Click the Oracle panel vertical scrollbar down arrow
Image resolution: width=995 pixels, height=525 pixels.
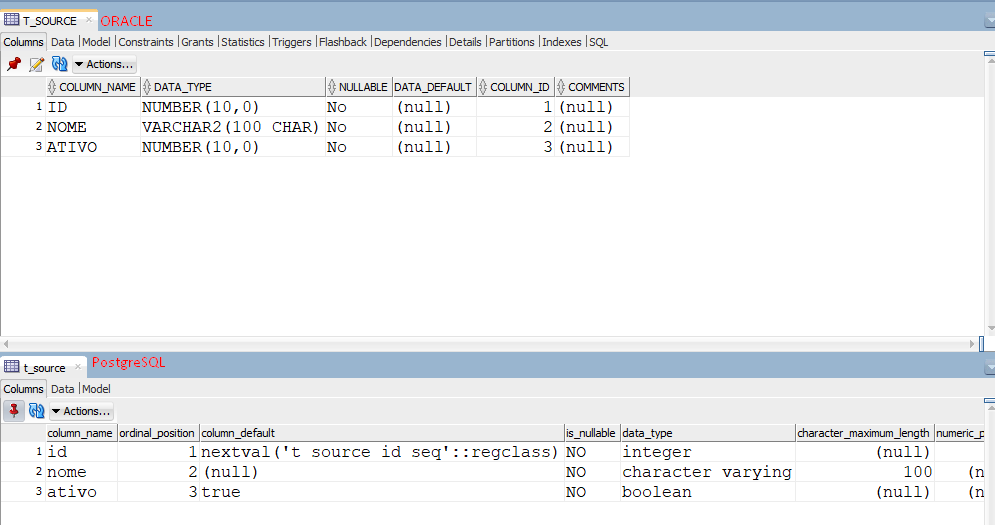[x=991, y=328]
